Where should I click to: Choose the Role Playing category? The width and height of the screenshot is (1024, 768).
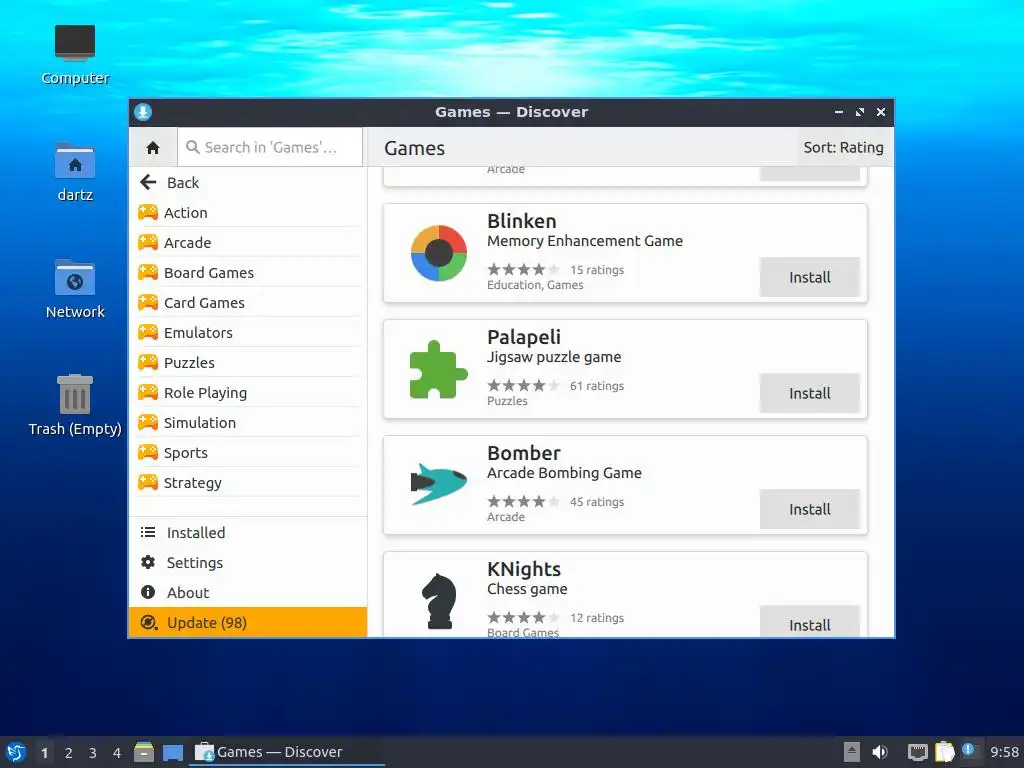point(248,393)
